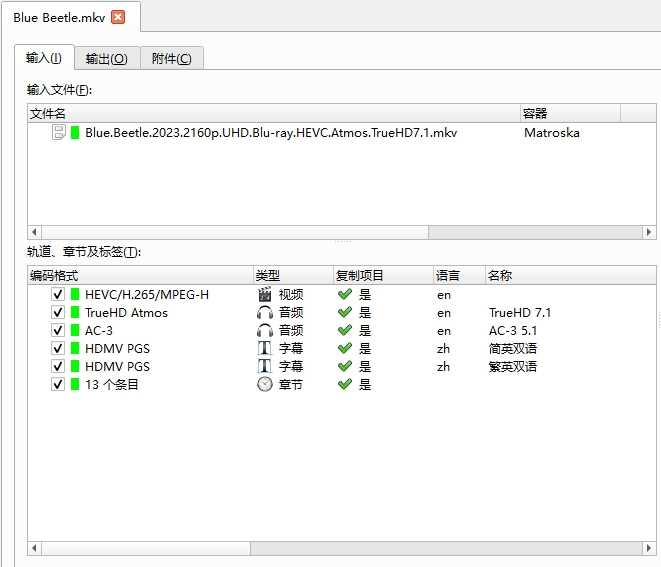Click the zh language of 简英双语 row
The height and width of the screenshot is (567, 661).
pos(443,349)
